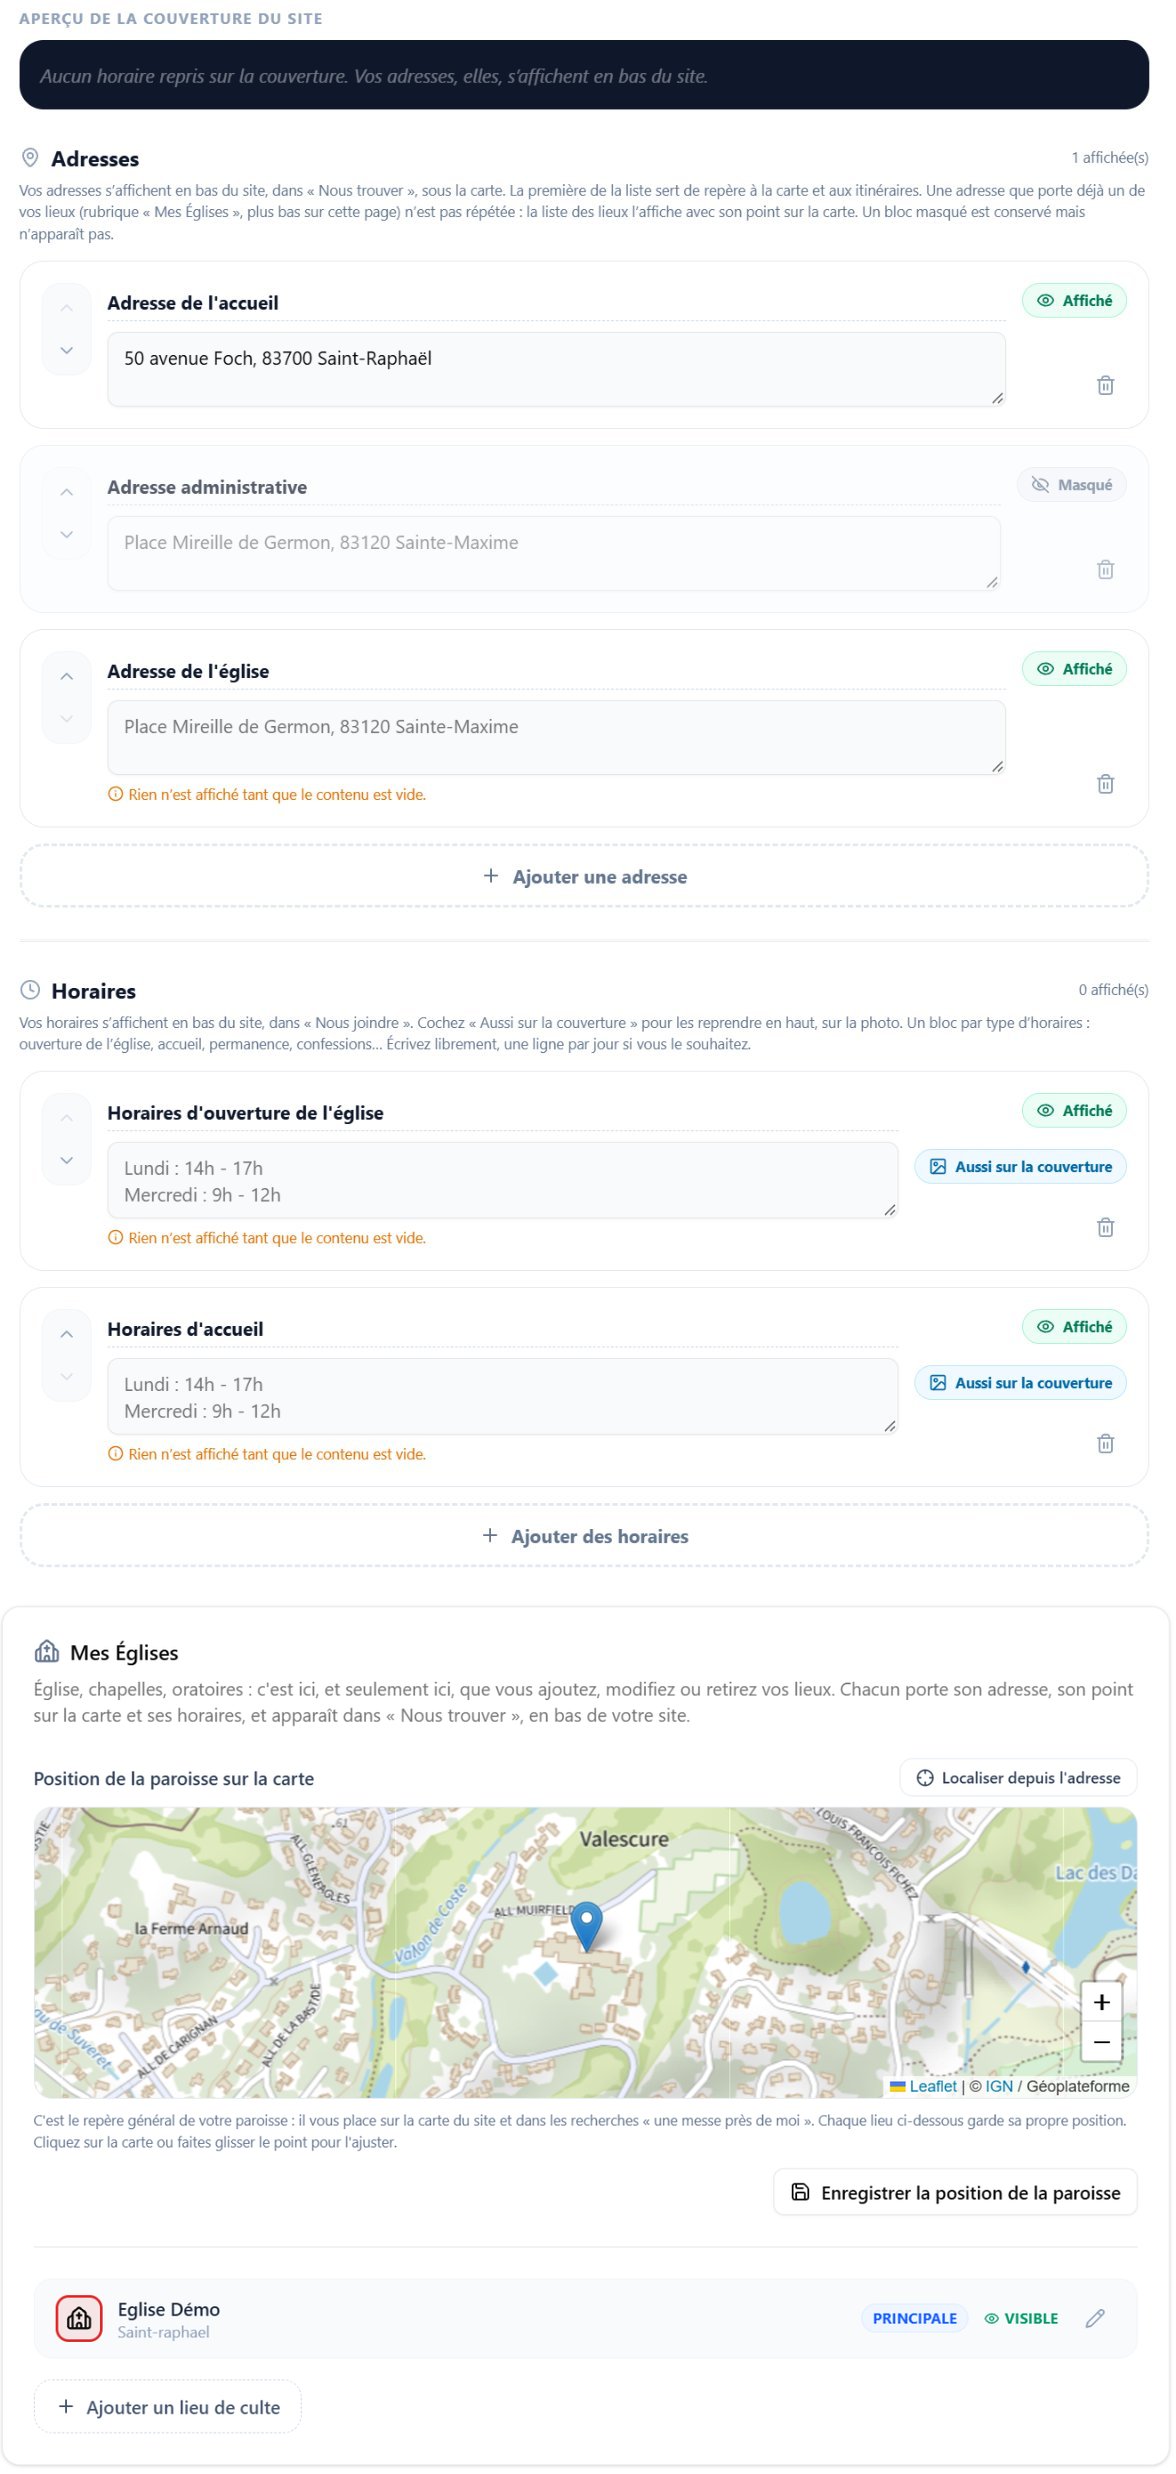The width and height of the screenshot is (1176, 2474).
Task: Move Adresse de l'accueil down
Action: (67, 351)
